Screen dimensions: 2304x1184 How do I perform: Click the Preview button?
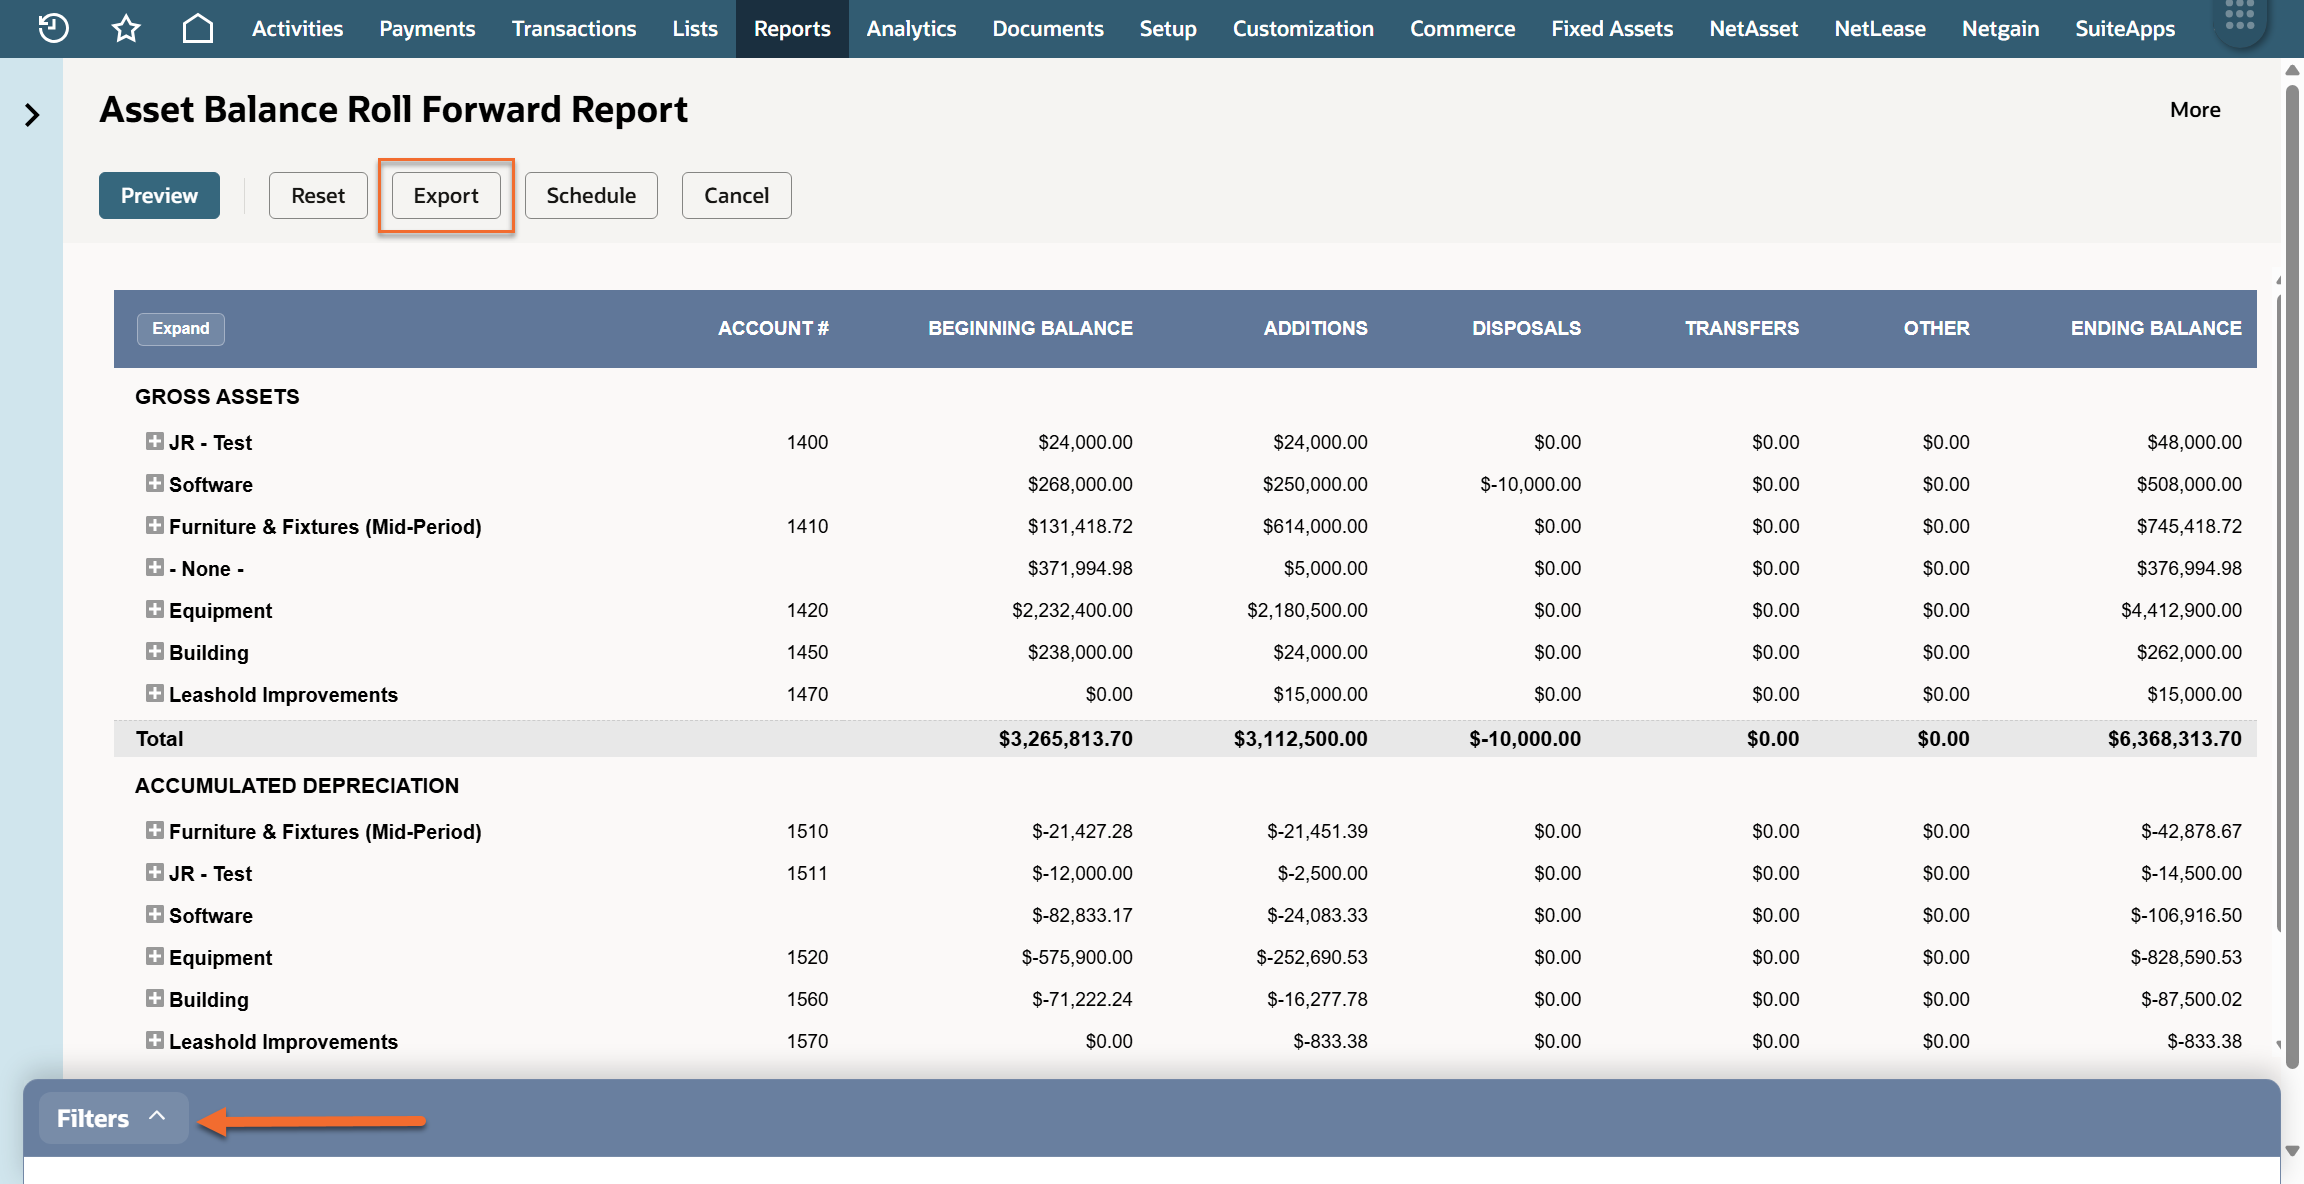(159, 196)
